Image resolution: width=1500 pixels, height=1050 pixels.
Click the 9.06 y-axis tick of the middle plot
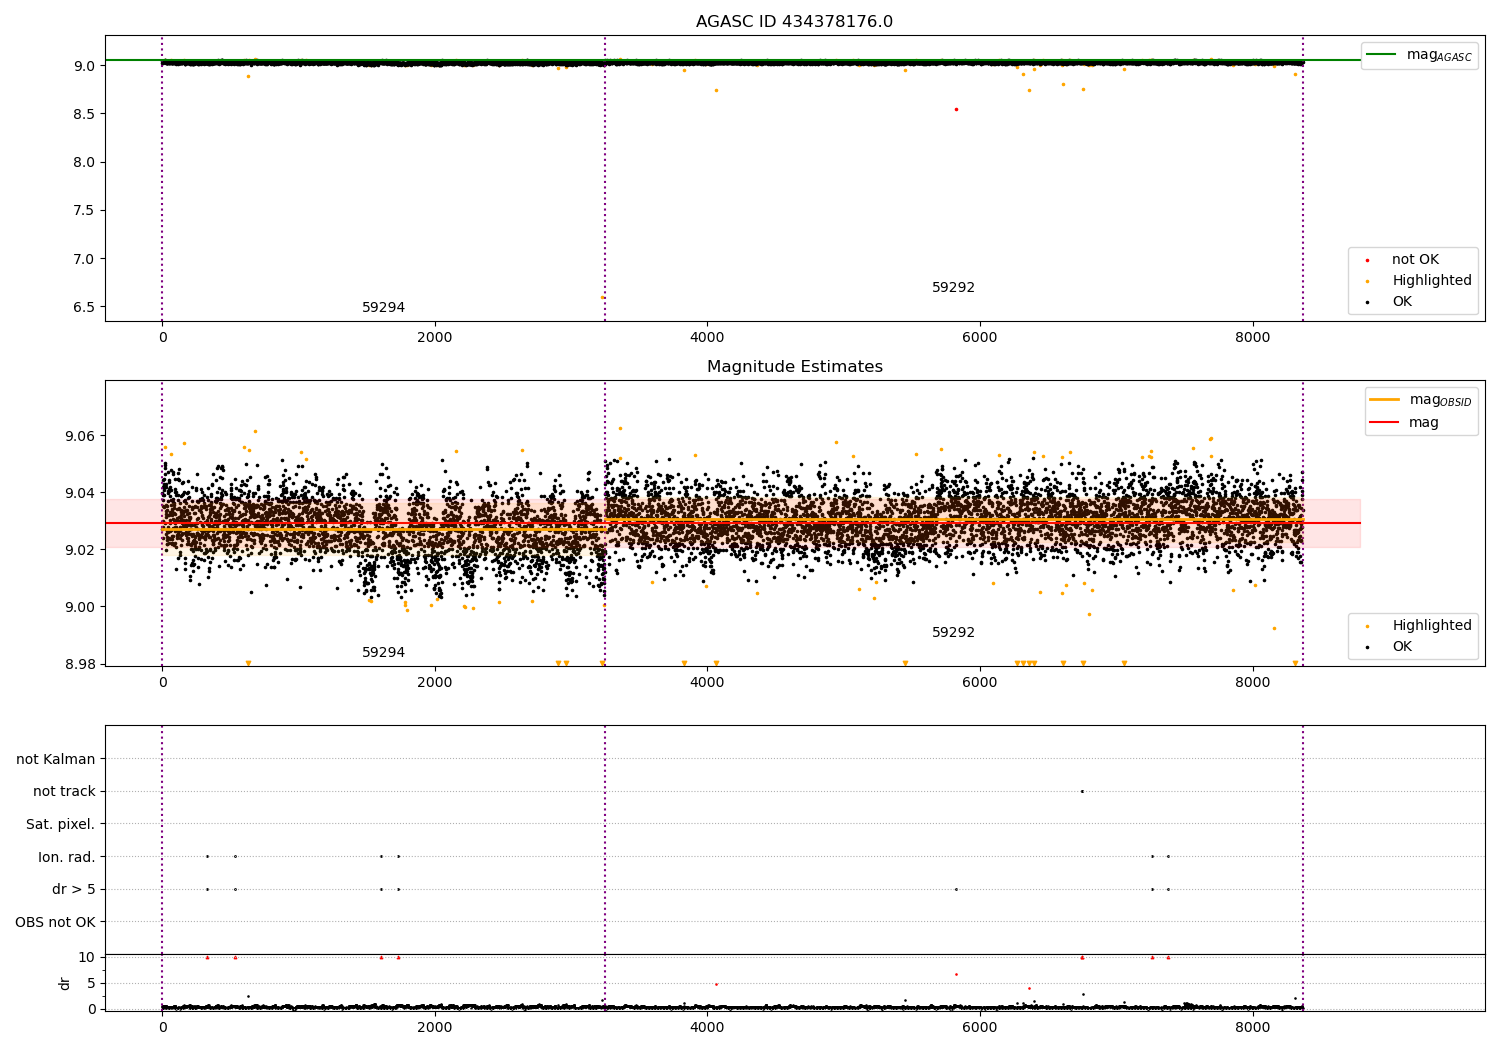tap(80, 436)
